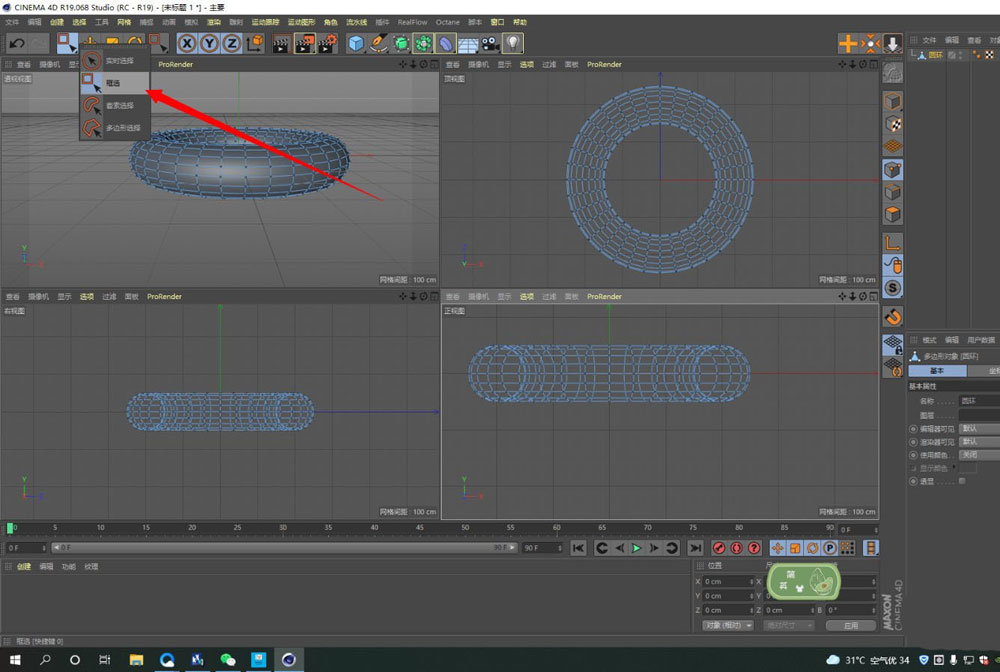Toggle the X axis lock icon

pyautogui.click(x=187, y=43)
